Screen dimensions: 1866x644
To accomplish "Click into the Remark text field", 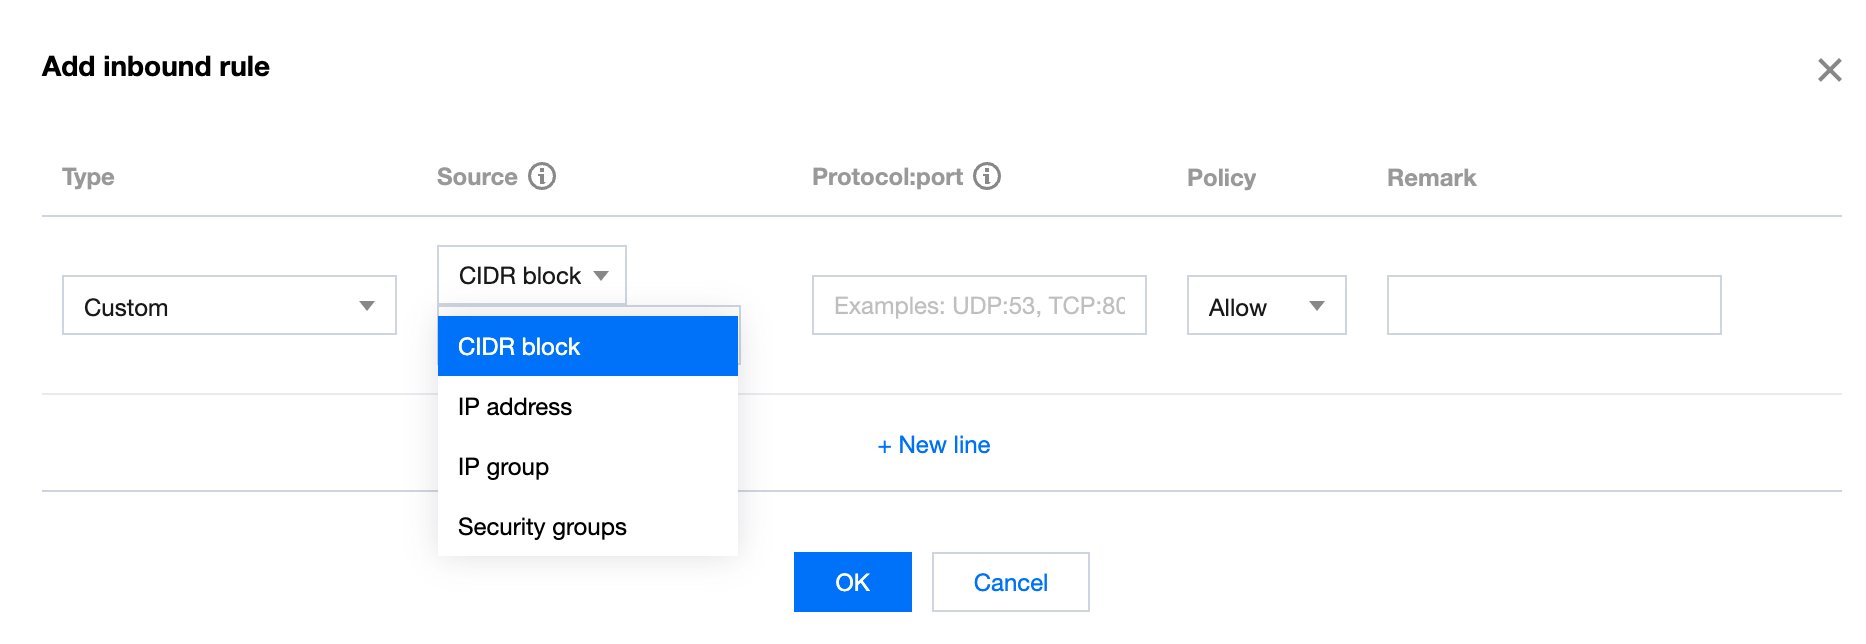I will pos(1553,306).
